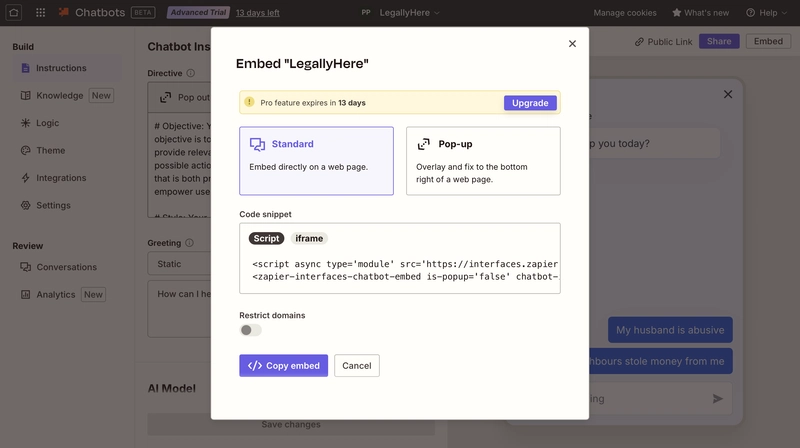Viewport: 800px width, 448px height.
Task: Open the apps grid launcher icon
Action: pos(40,13)
